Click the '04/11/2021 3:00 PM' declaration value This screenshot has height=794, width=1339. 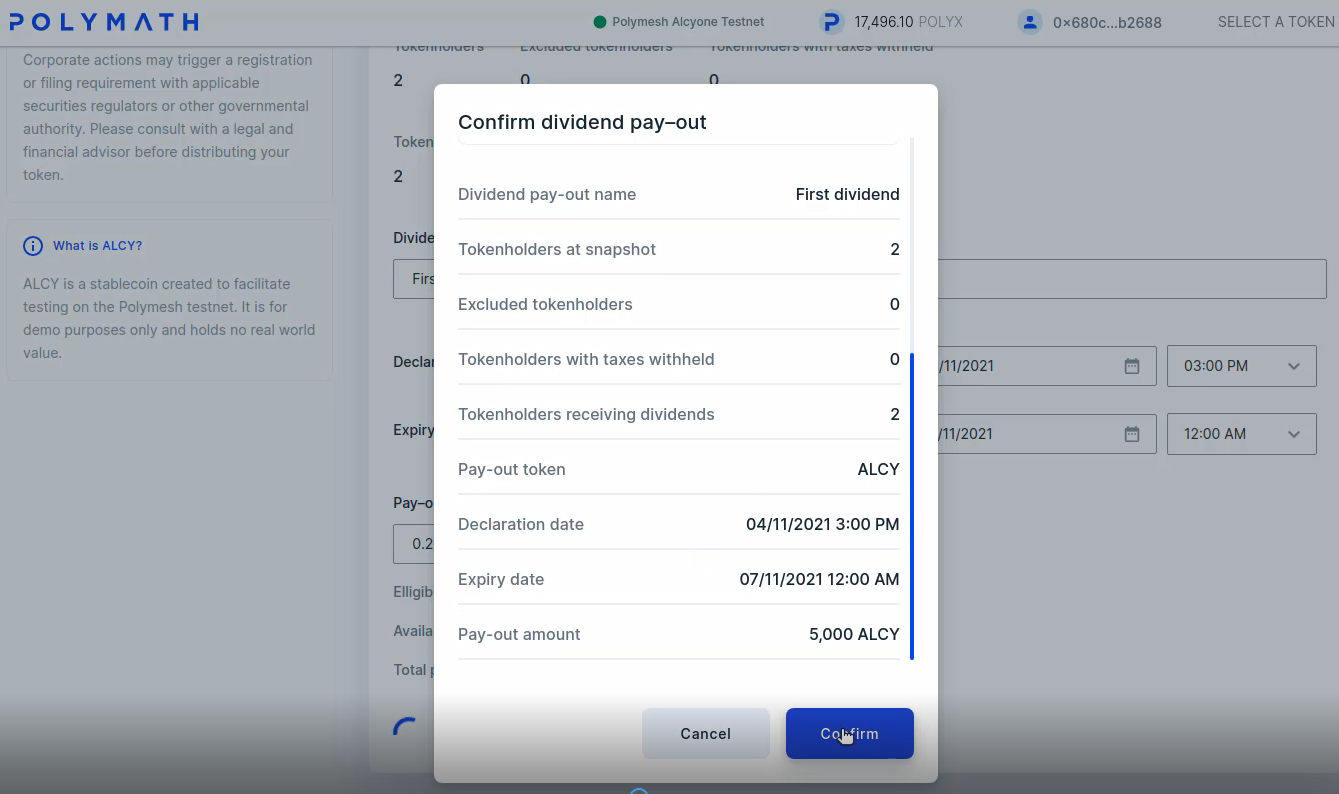822,524
